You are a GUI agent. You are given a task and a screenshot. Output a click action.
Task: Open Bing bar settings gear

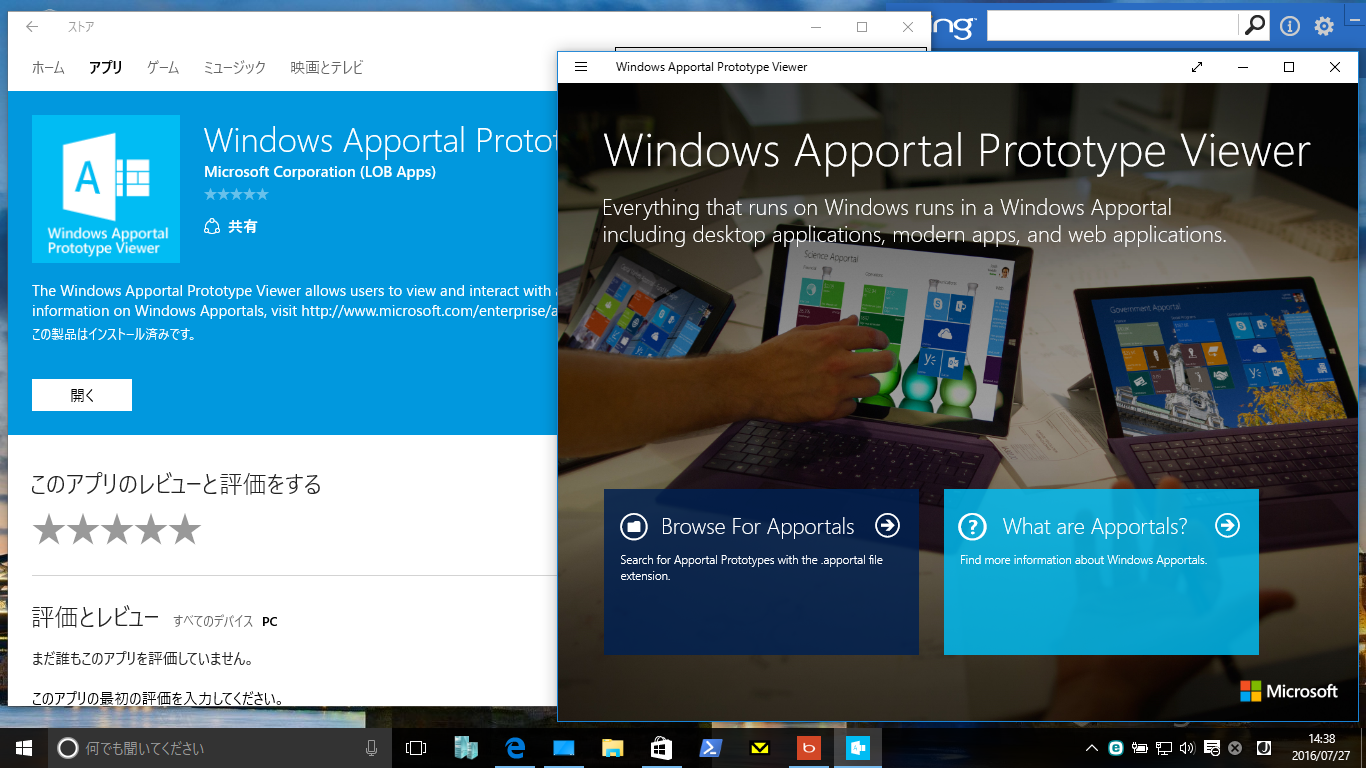pos(1324,26)
